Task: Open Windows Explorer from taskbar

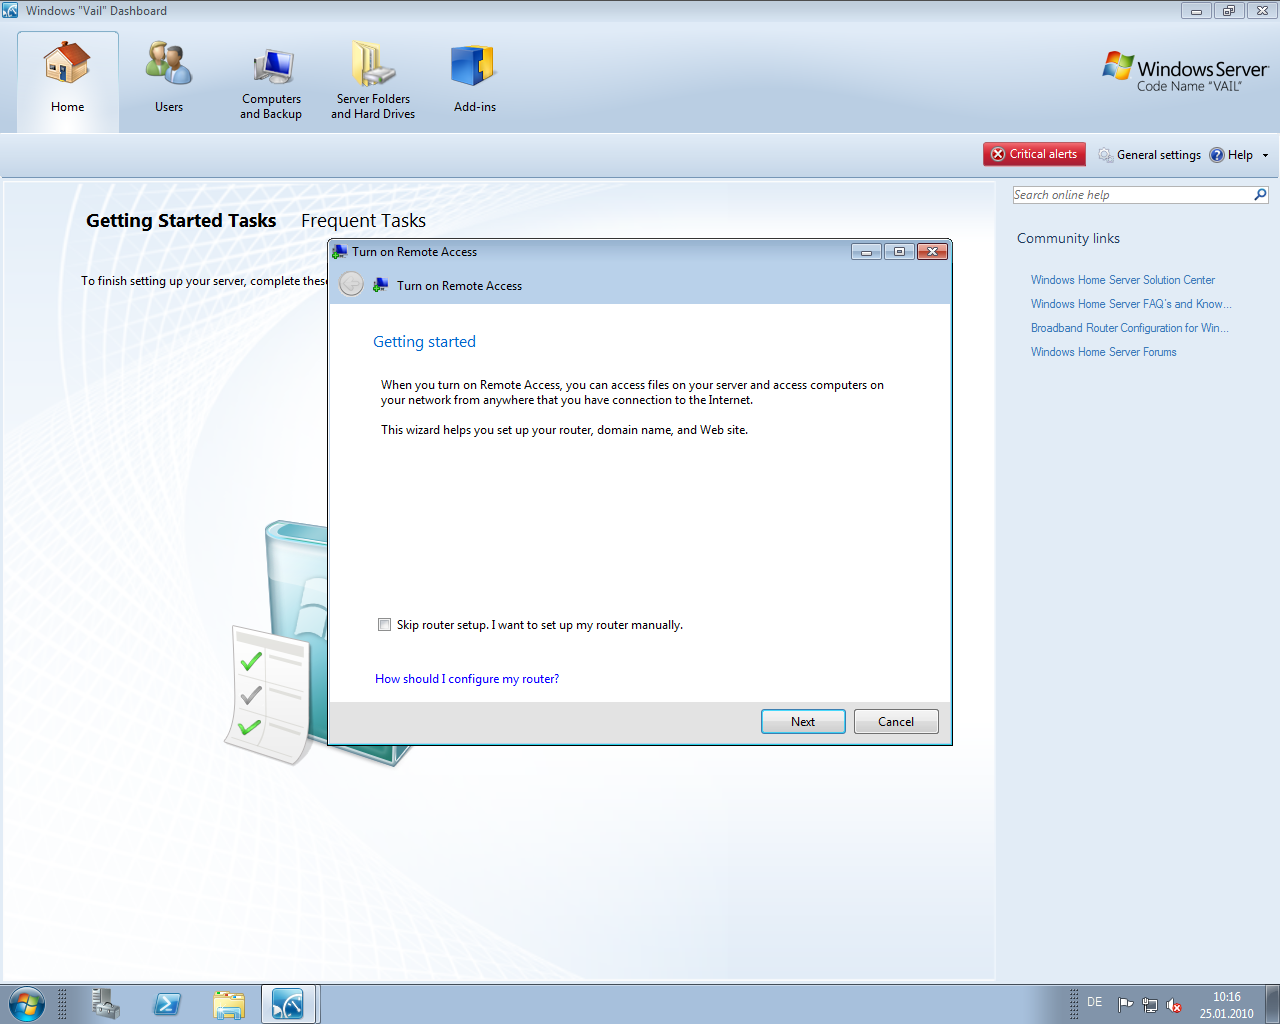Action: click(x=229, y=1004)
